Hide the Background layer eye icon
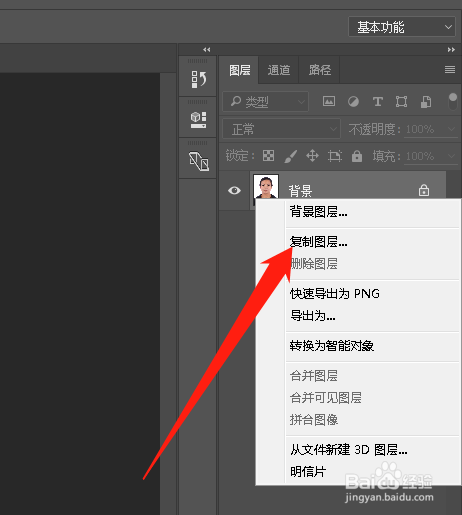This screenshot has height=515, width=462. (234, 190)
